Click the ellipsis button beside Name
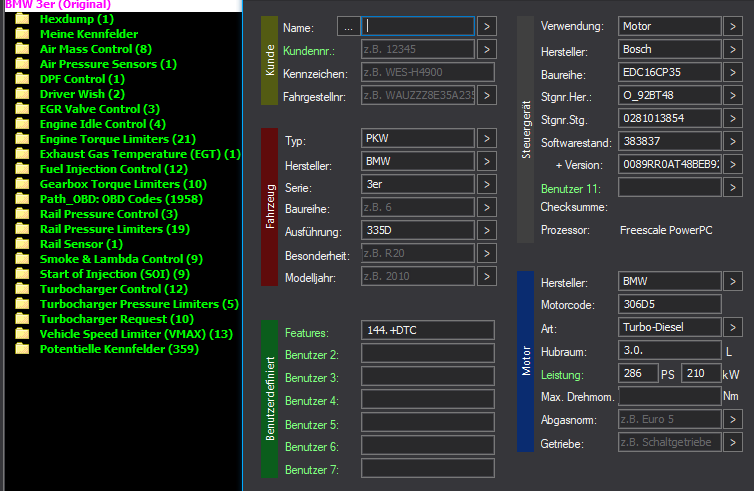The image size is (754, 491). click(348, 26)
